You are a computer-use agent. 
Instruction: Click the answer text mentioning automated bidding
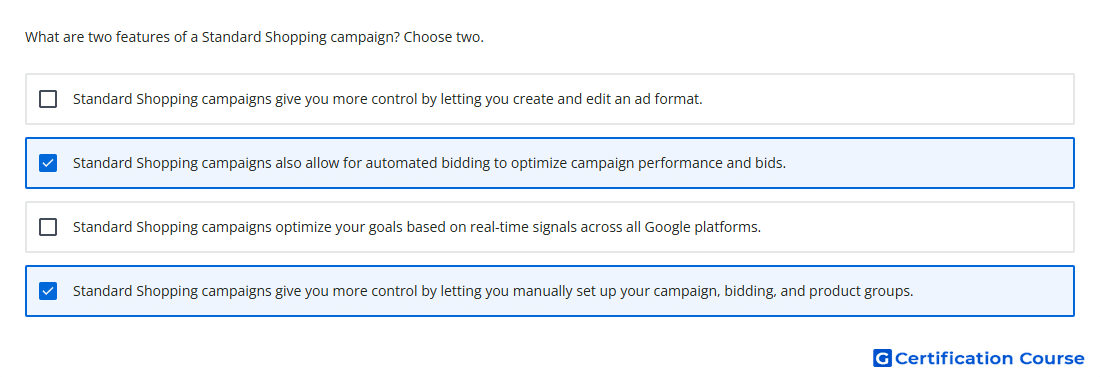(429, 163)
